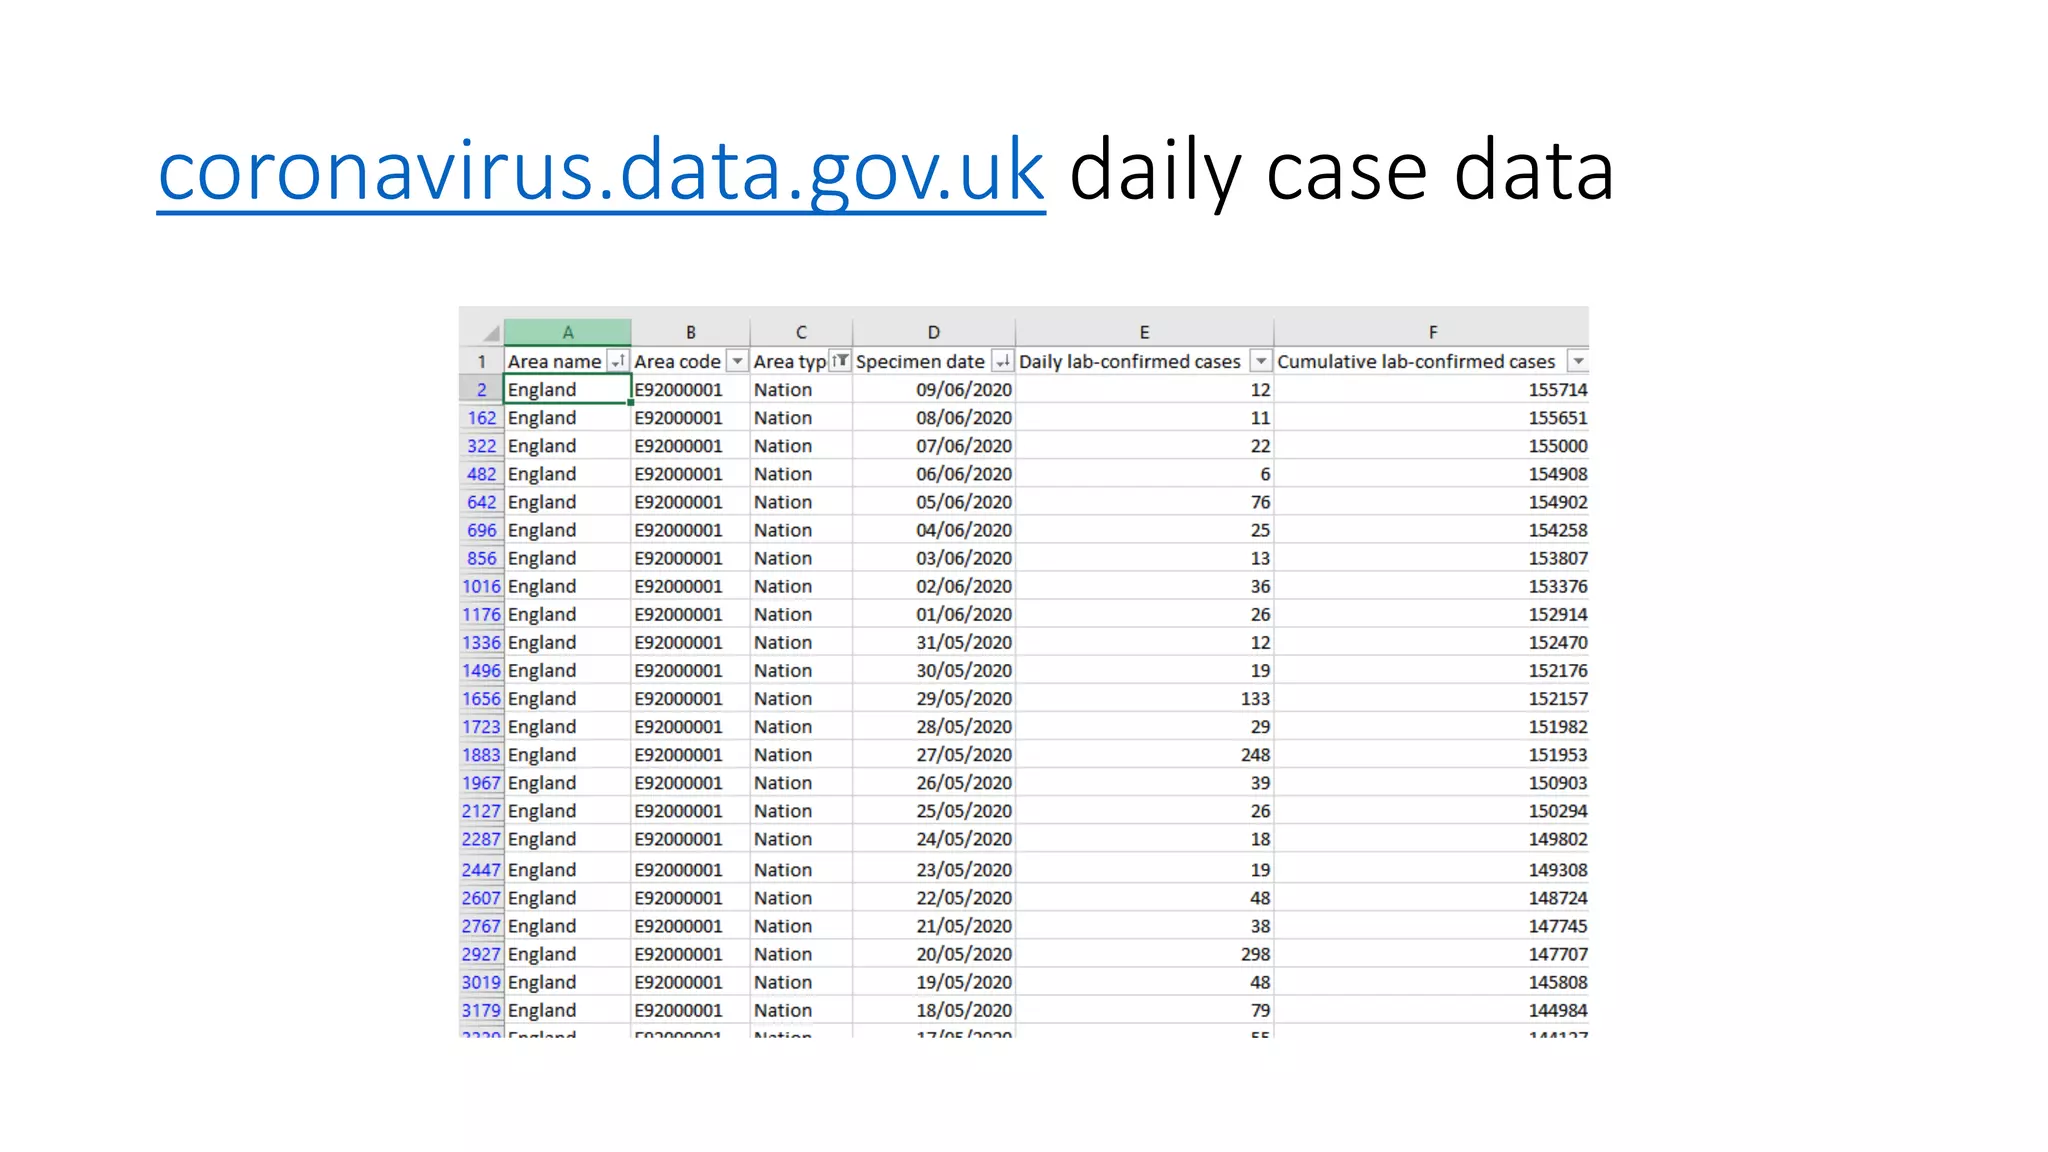The image size is (2048, 1152).
Task: Click cumulative cases cell showing 155714
Action: tap(1432, 389)
